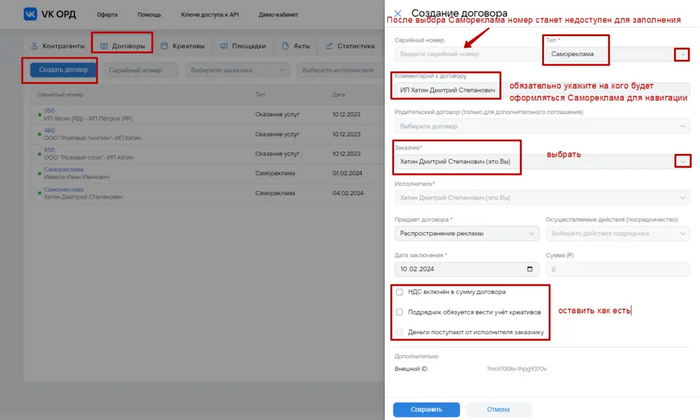Click the Статистика chart icon
Screen dimensions: 700x420
click(x=329, y=46)
